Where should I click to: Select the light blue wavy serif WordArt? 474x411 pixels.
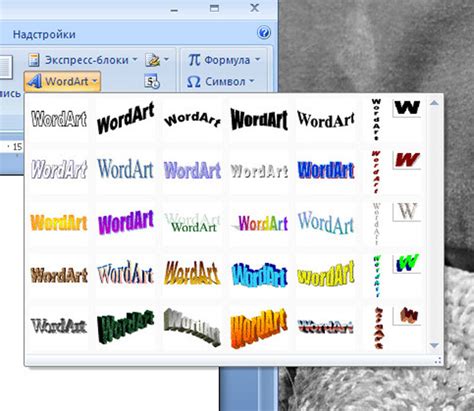point(326,223)
